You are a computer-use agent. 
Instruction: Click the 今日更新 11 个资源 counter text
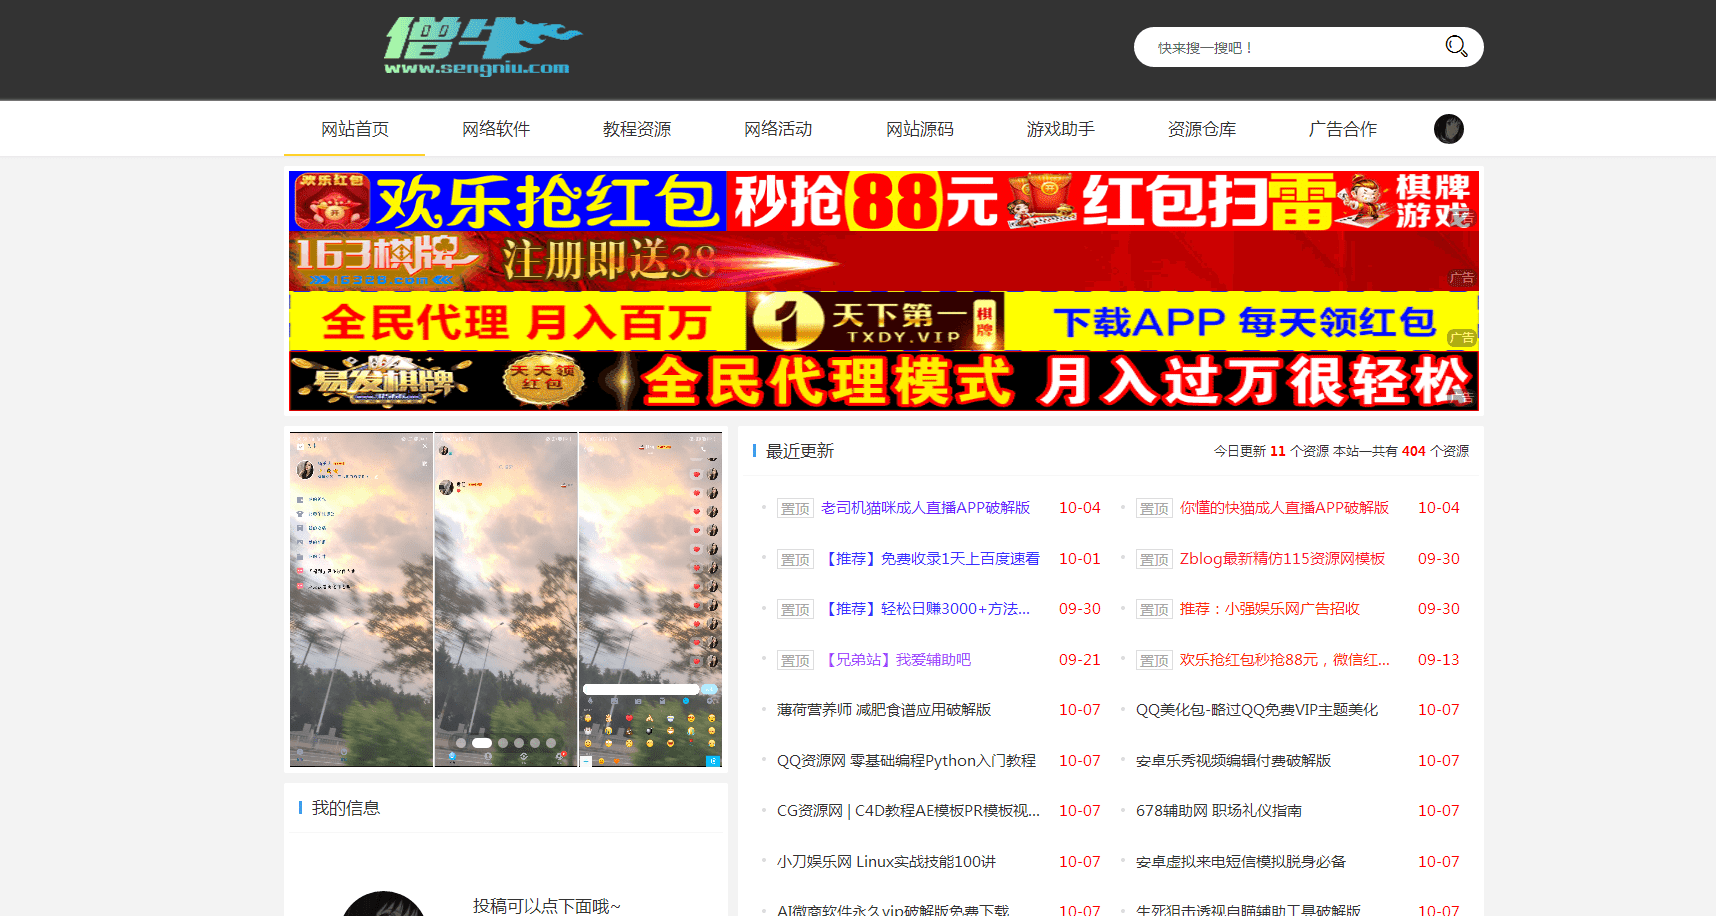[1271, 451]
